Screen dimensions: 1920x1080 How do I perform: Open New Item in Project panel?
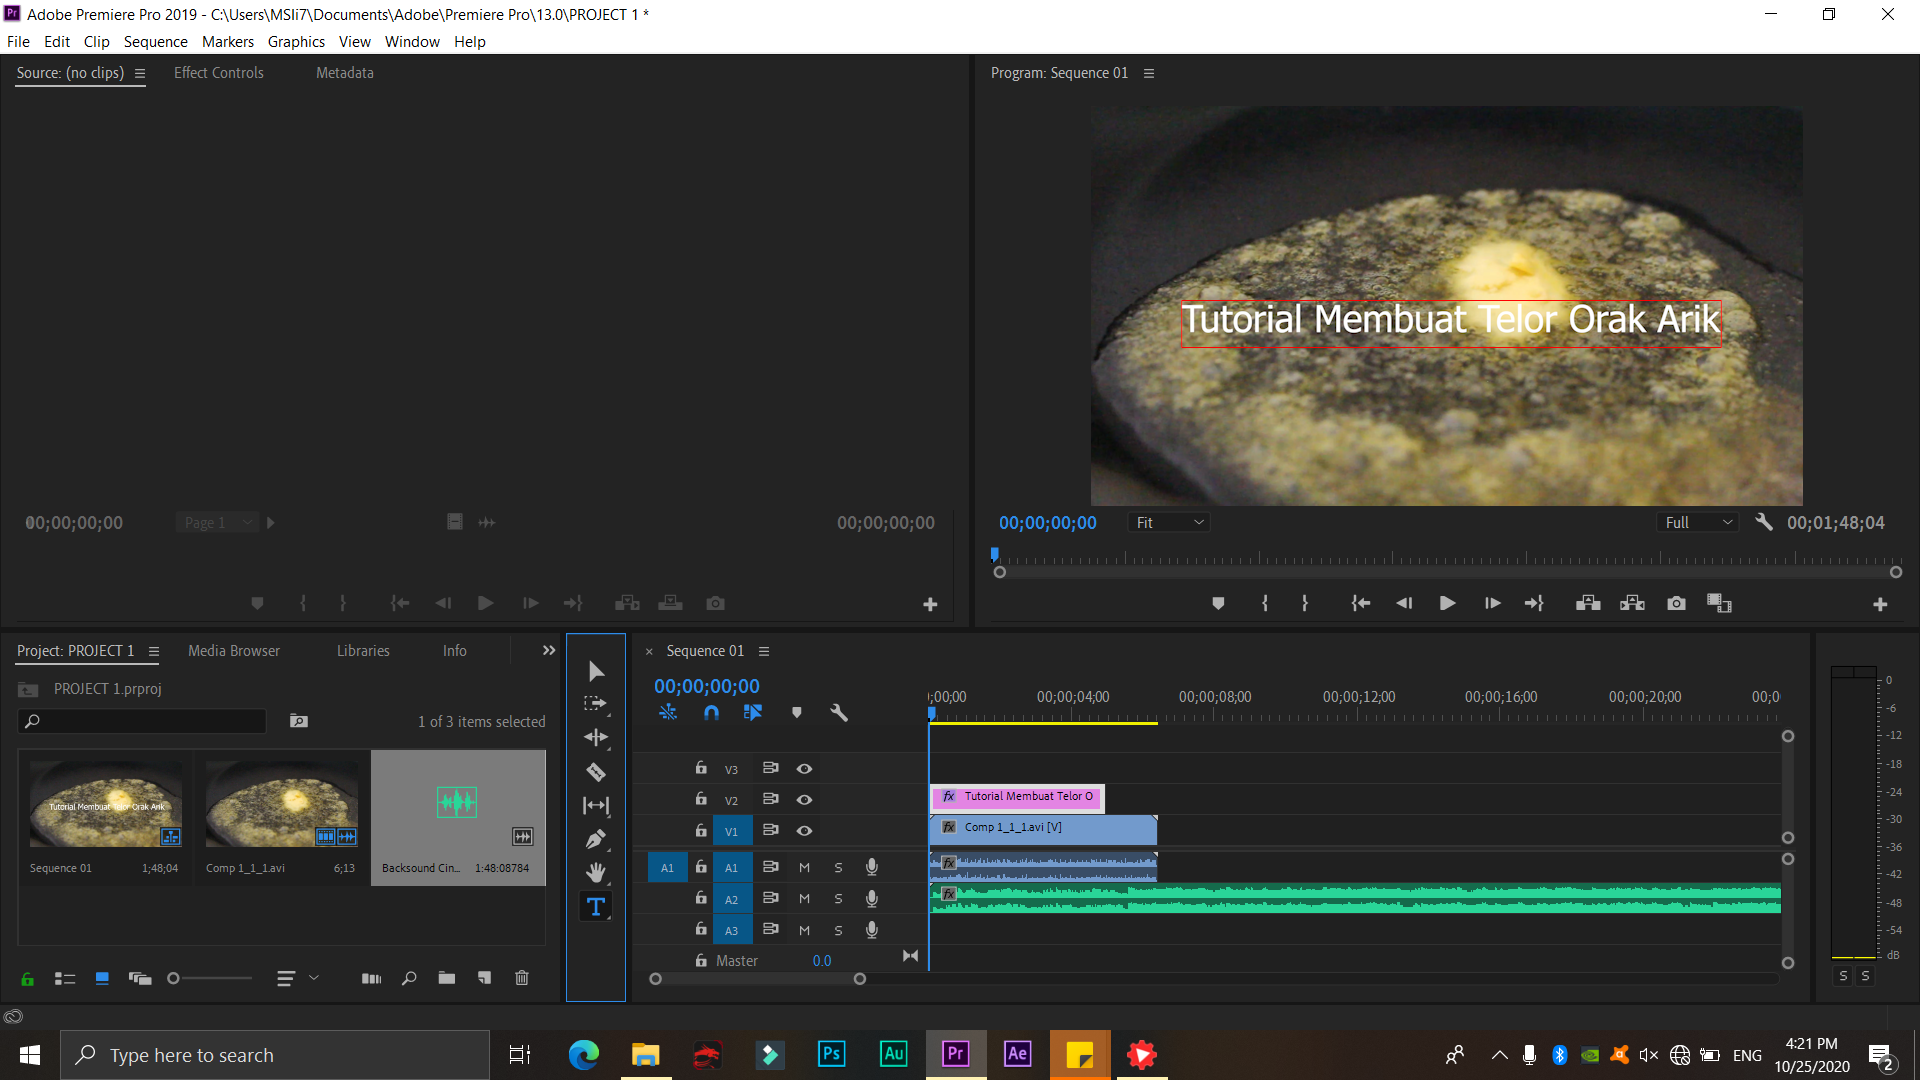[484, 978]
